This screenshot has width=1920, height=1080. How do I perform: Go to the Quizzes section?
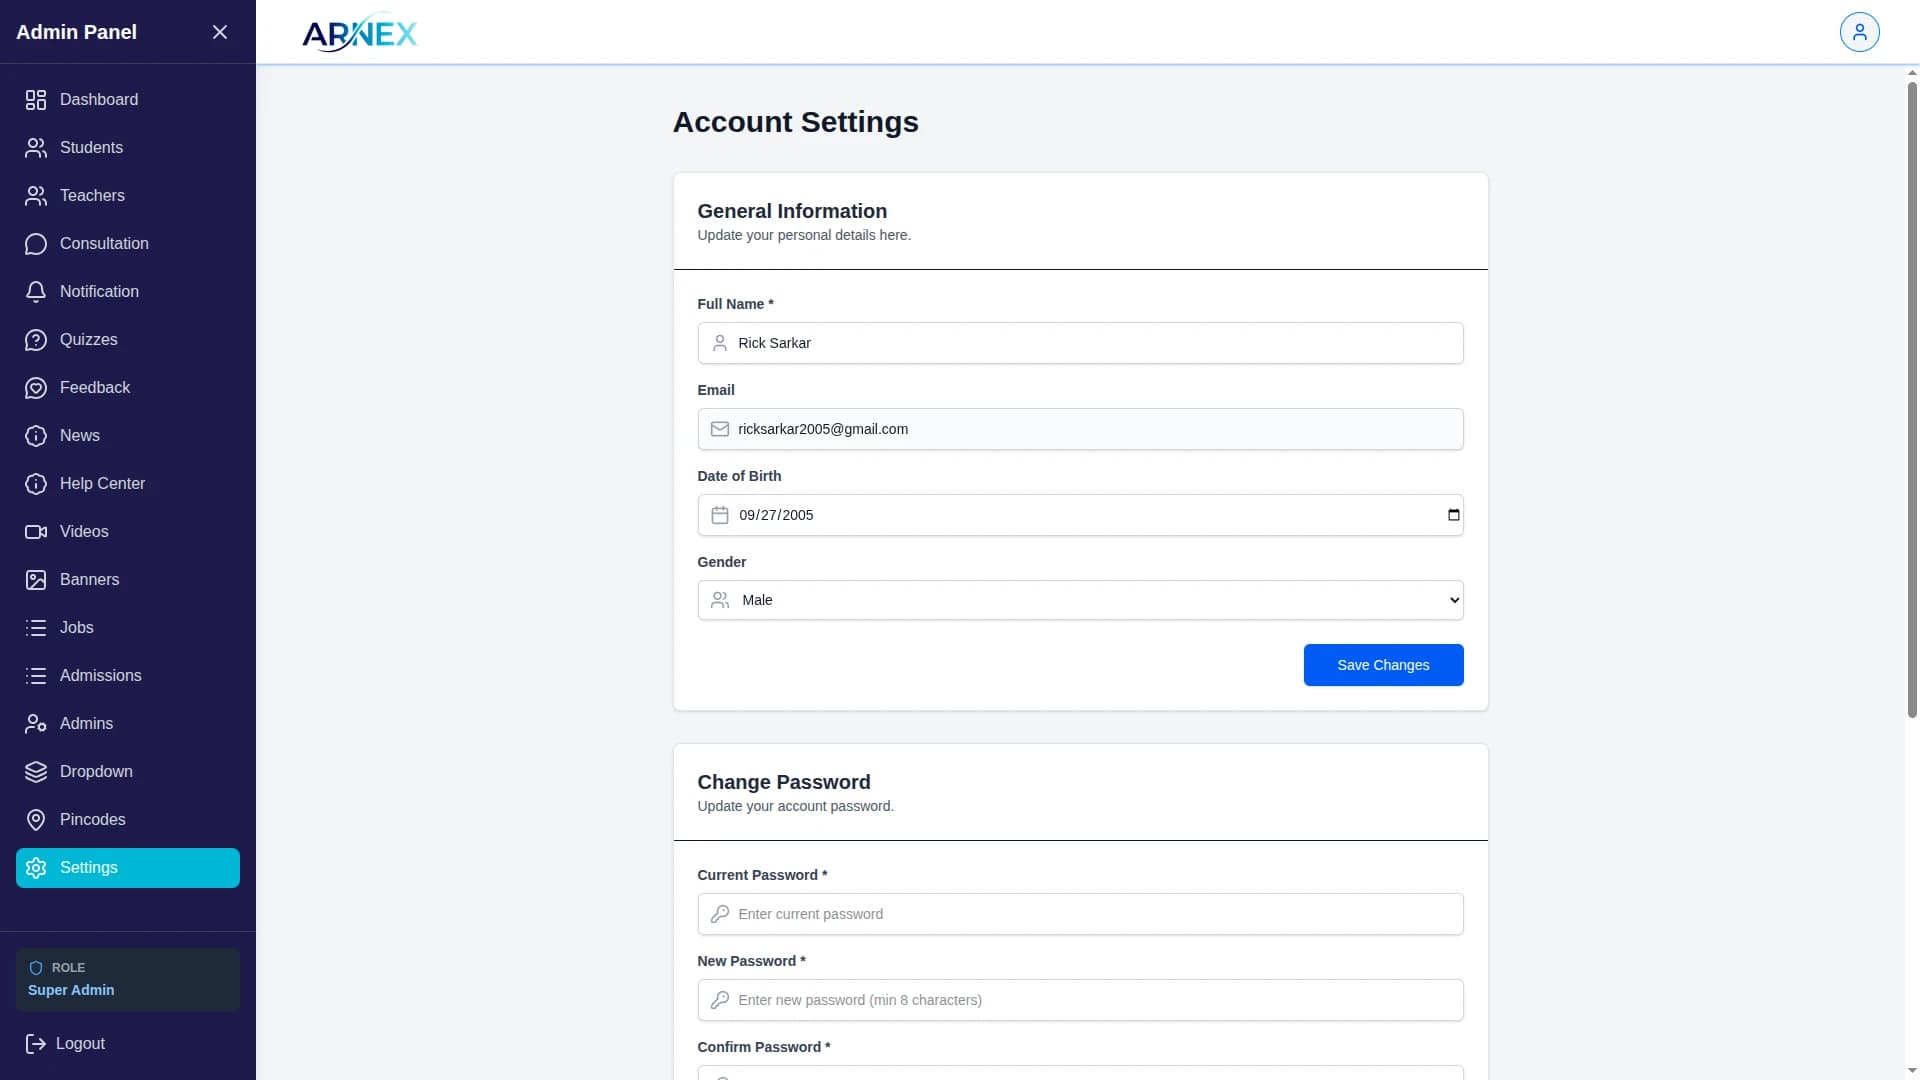88,340
